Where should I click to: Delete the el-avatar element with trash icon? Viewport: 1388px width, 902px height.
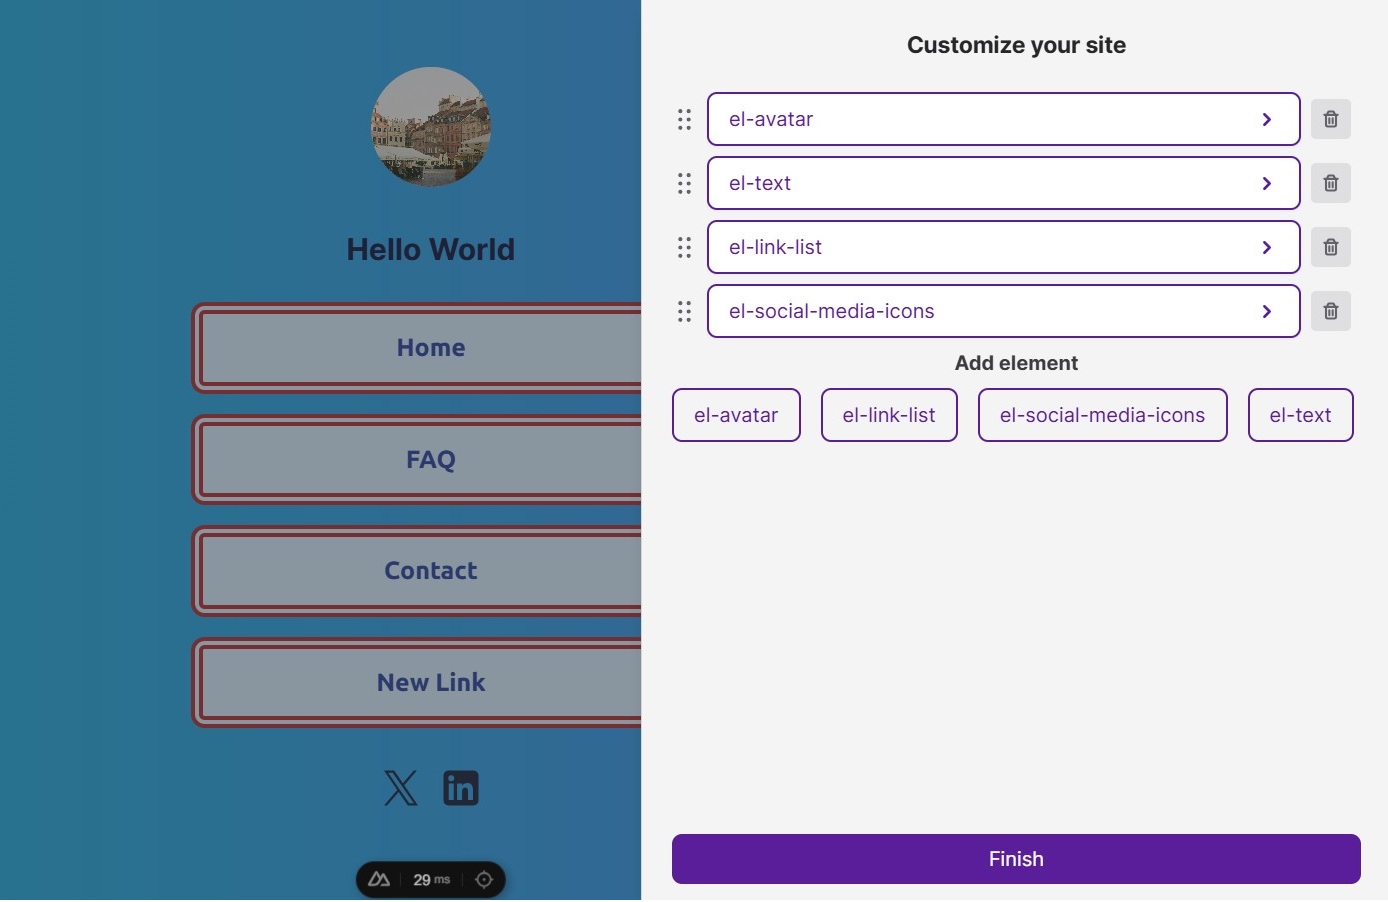[1330, 119]
